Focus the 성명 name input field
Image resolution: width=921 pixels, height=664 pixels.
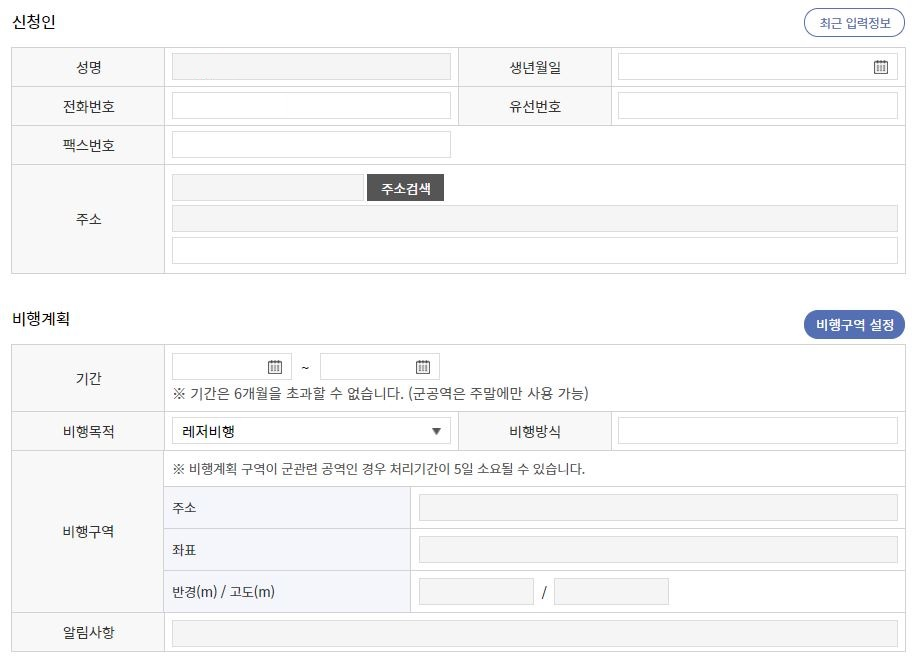[311, 67]
